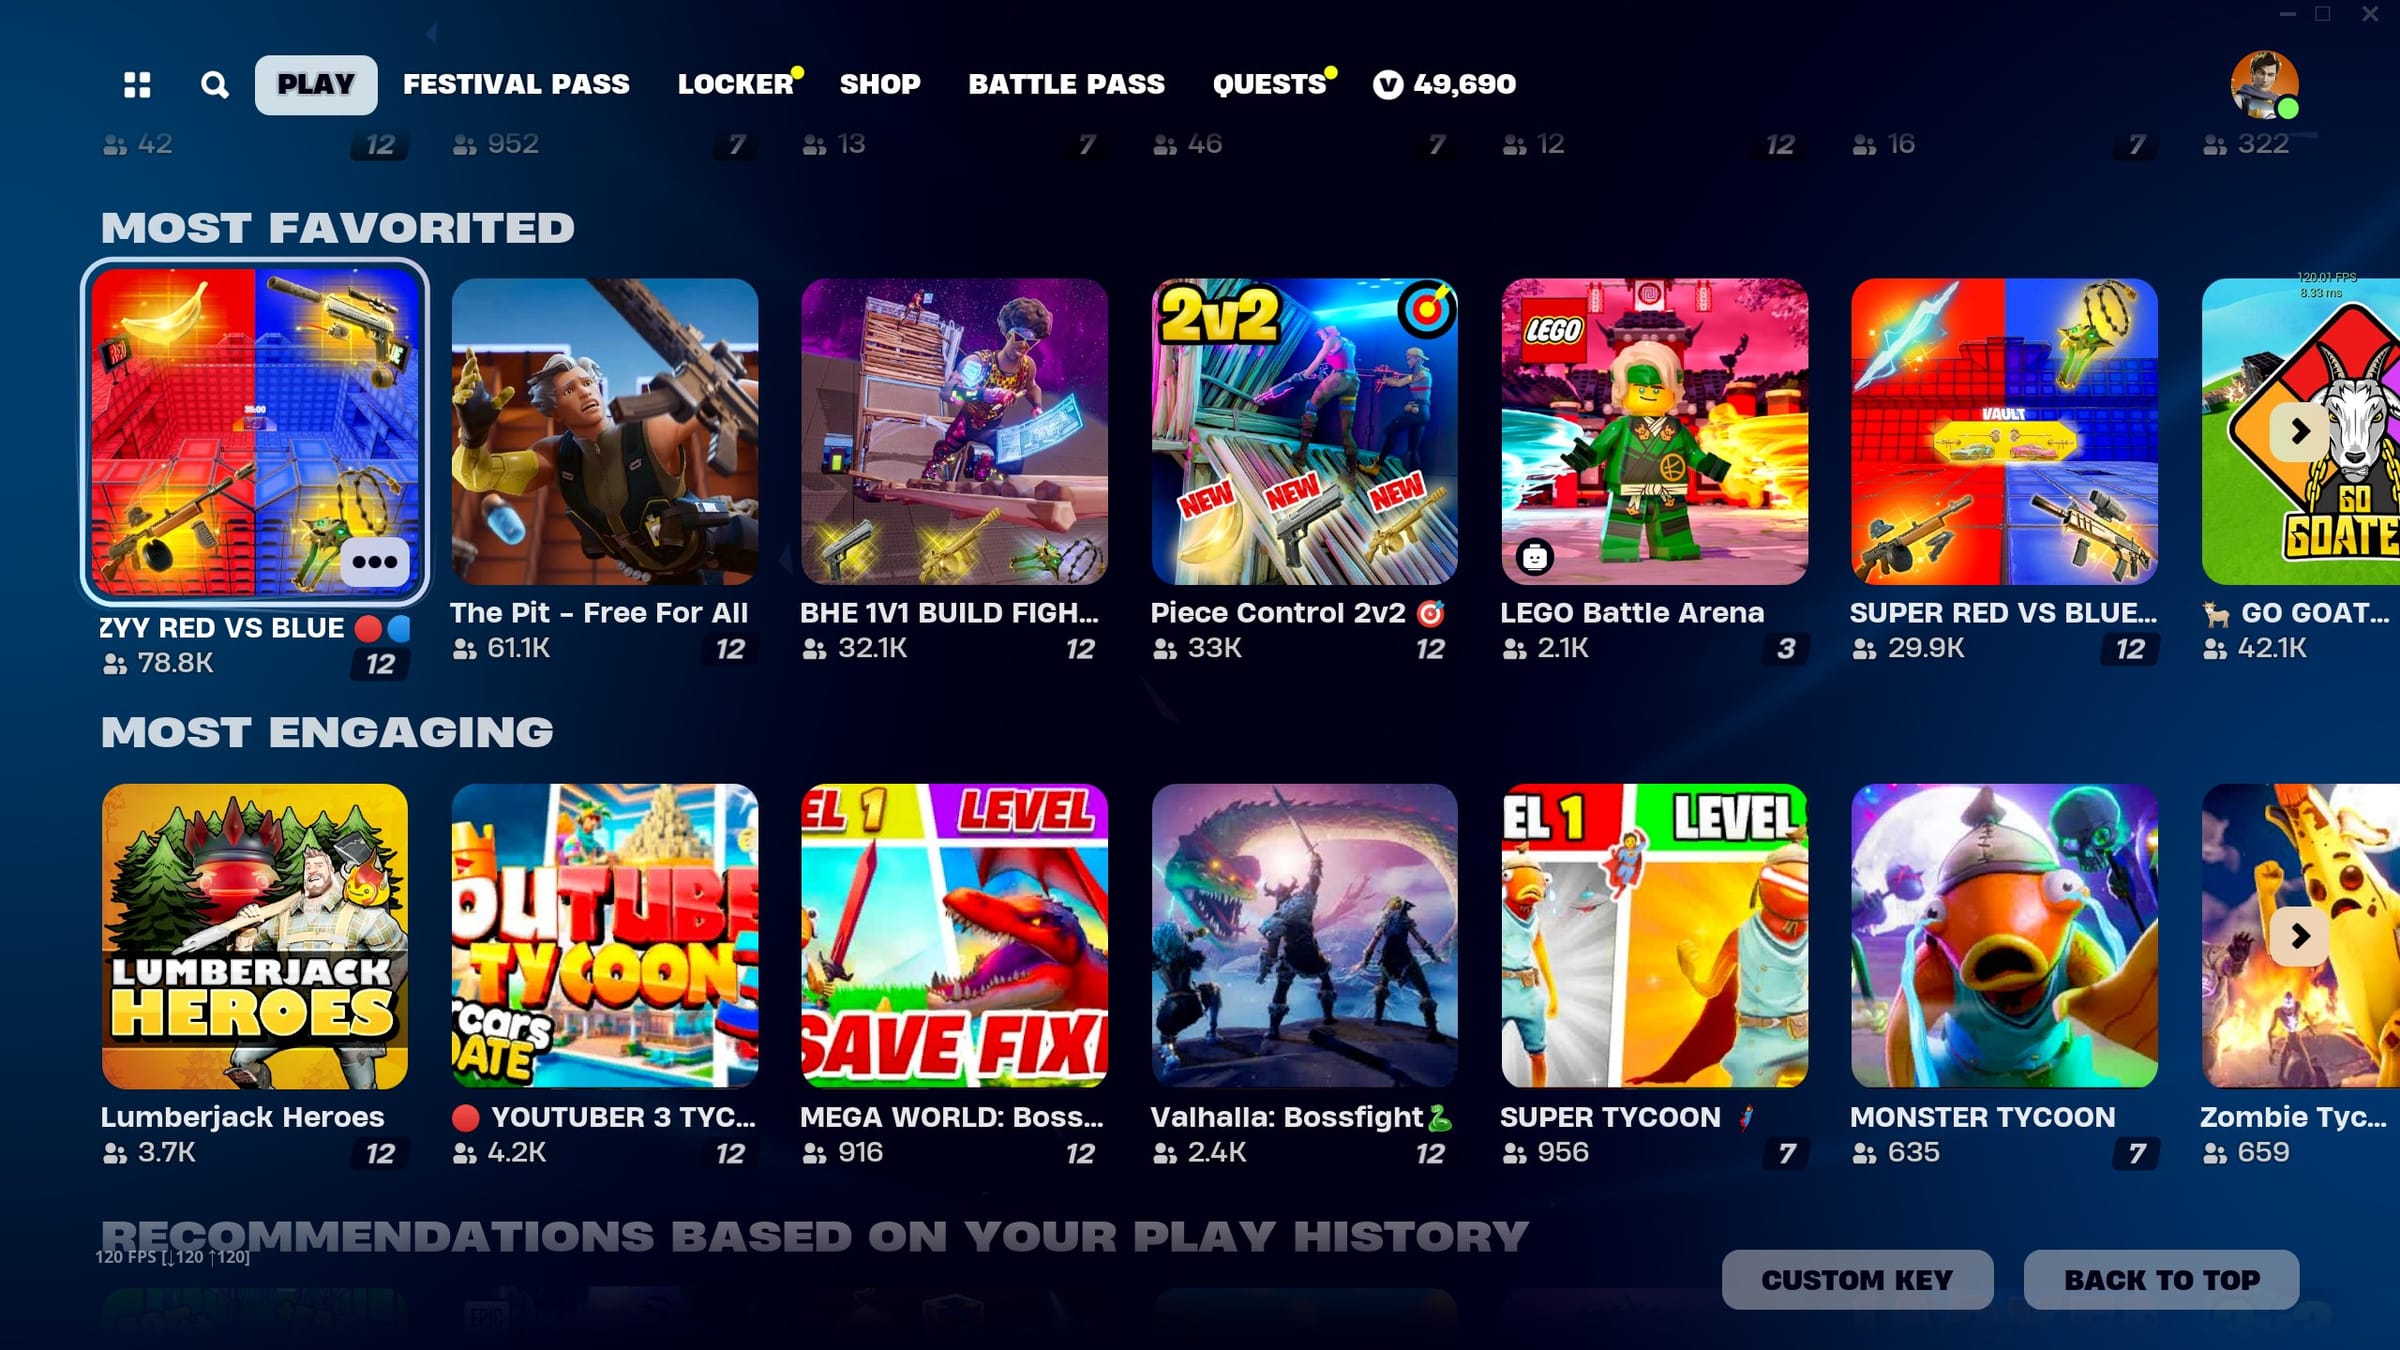The image size is (2400, 1350).
Task: Open the Festival Pass tab
Action: click(516, 85)
